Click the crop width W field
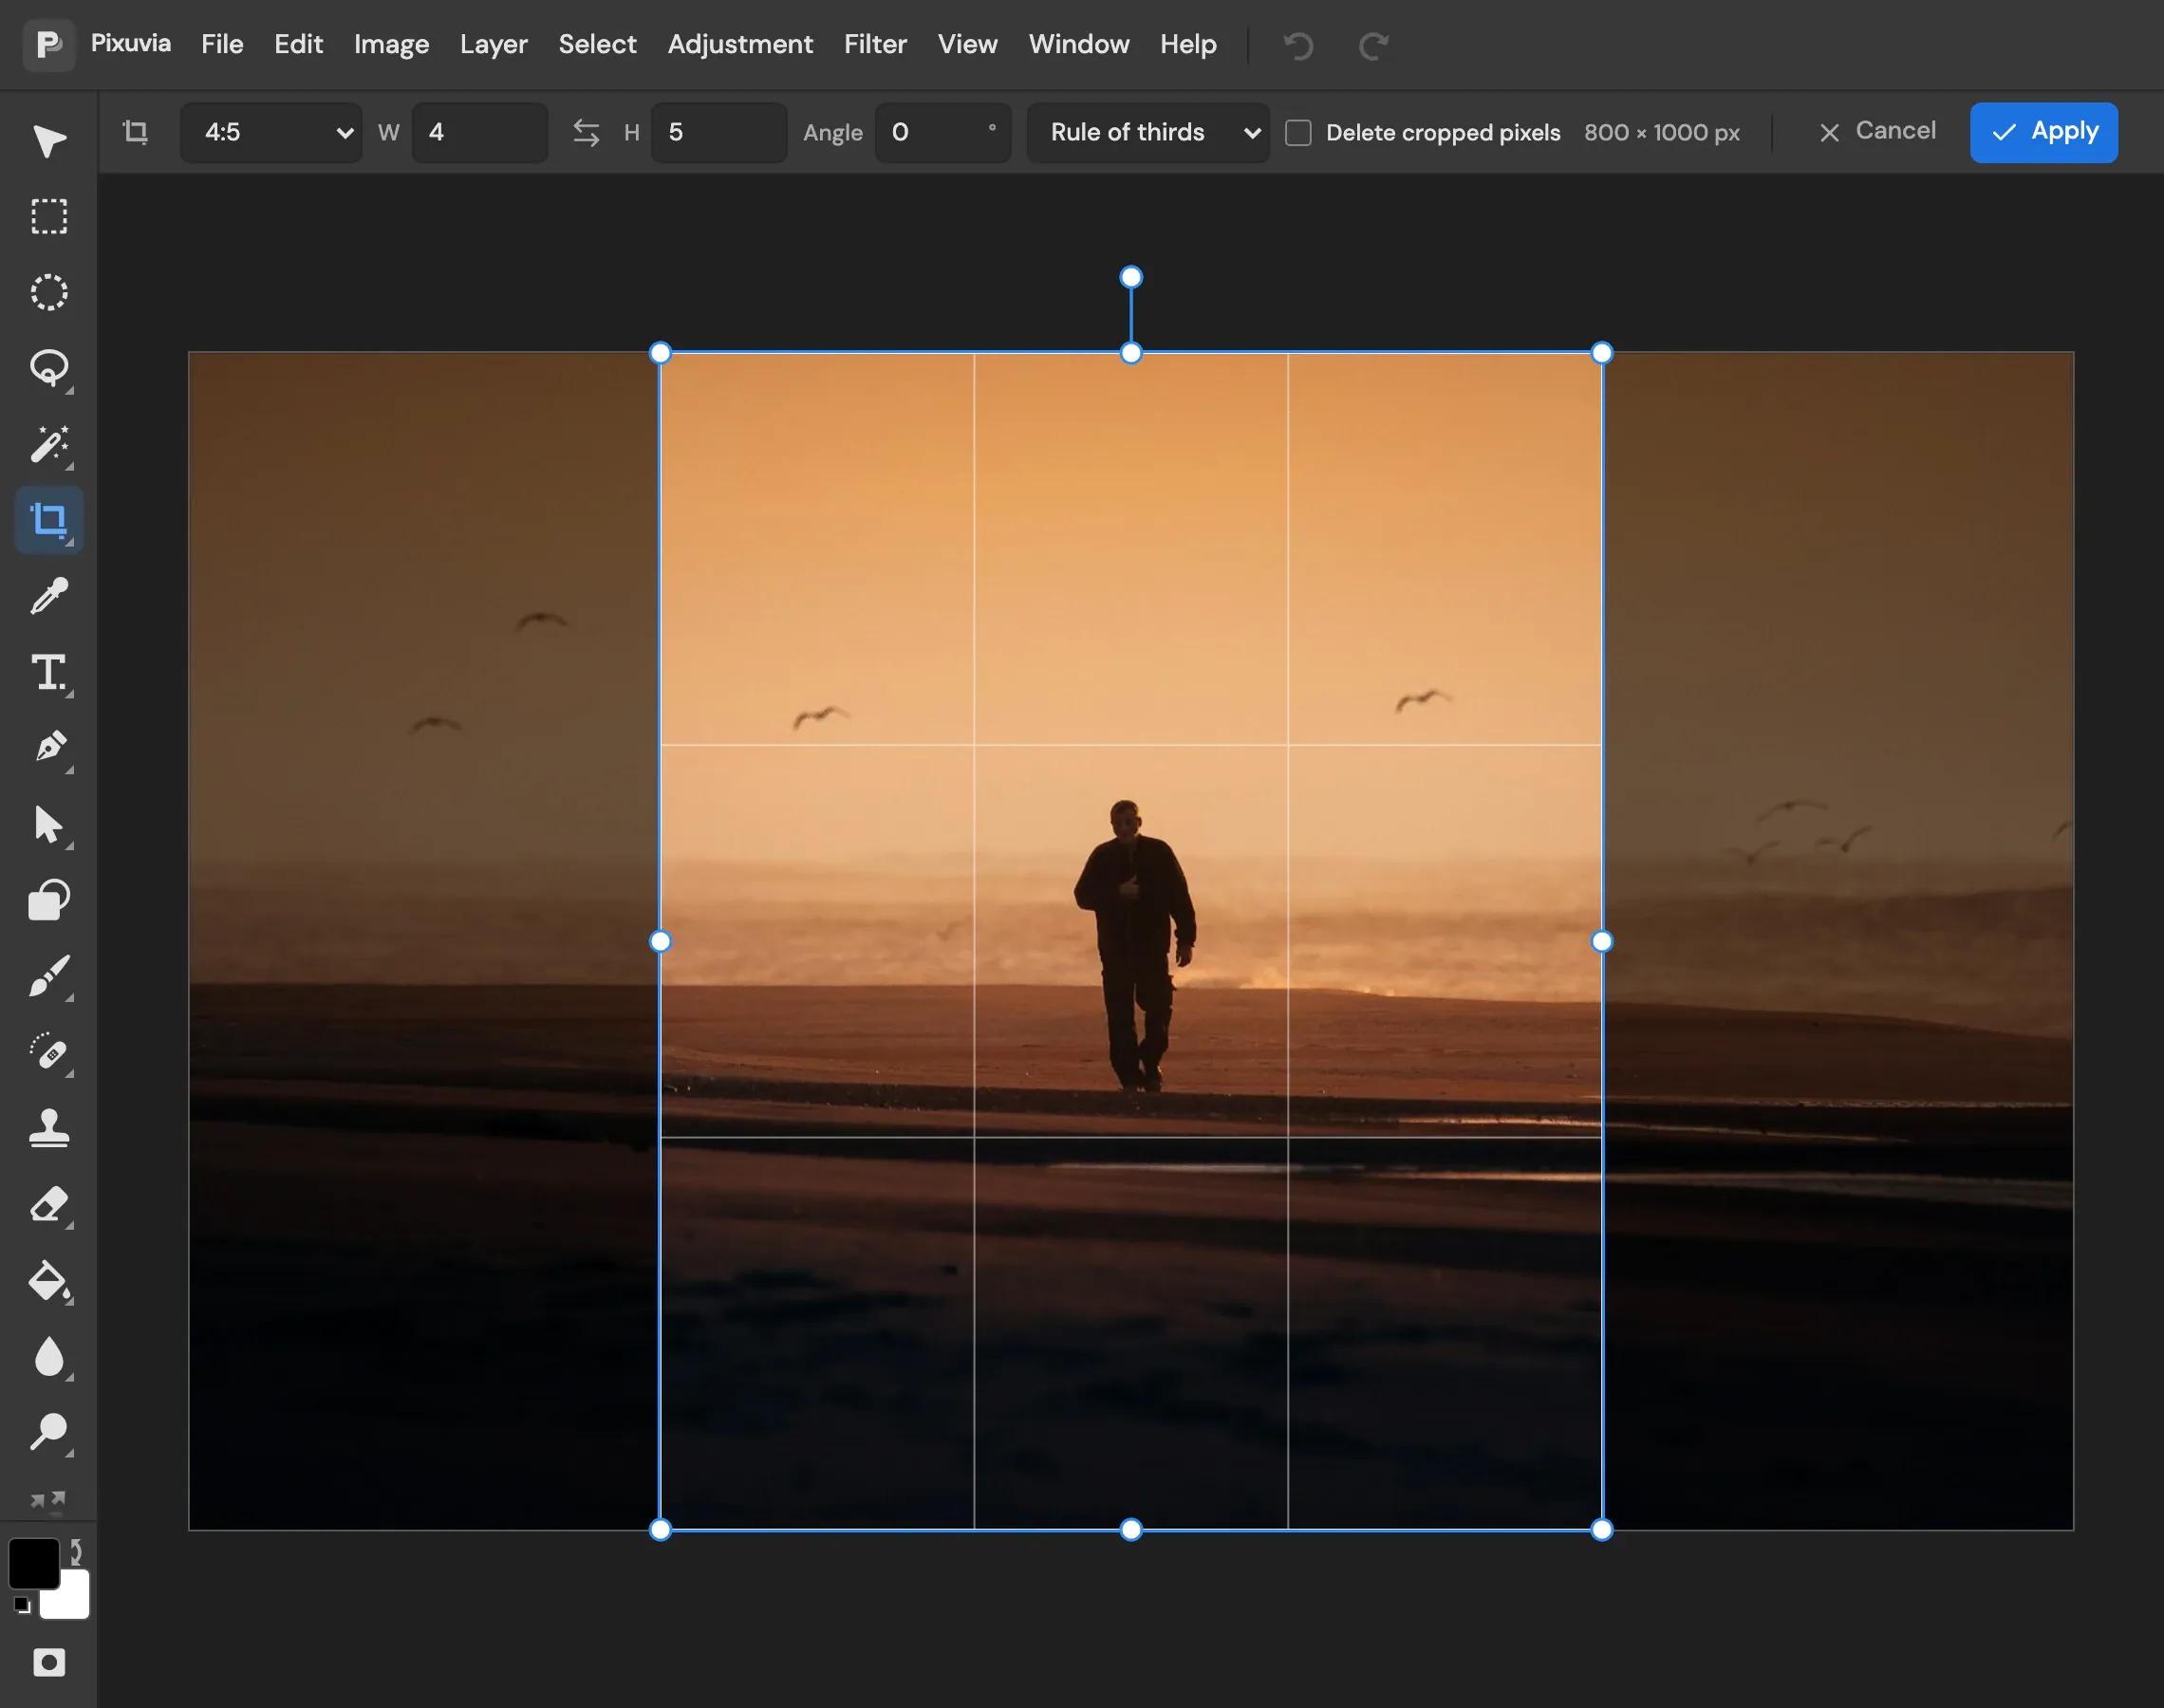 click(480, 132)
